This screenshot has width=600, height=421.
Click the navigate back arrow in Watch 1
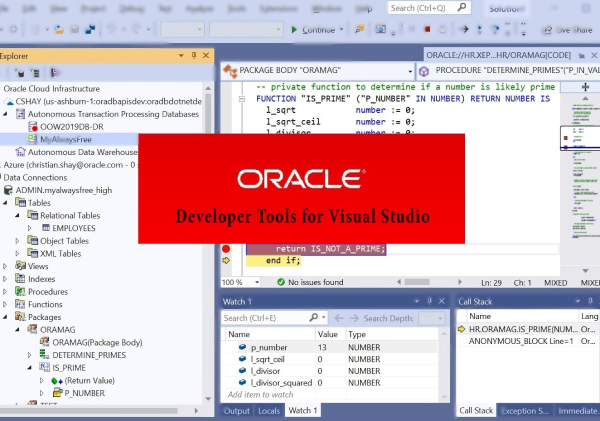click(339, 318)
